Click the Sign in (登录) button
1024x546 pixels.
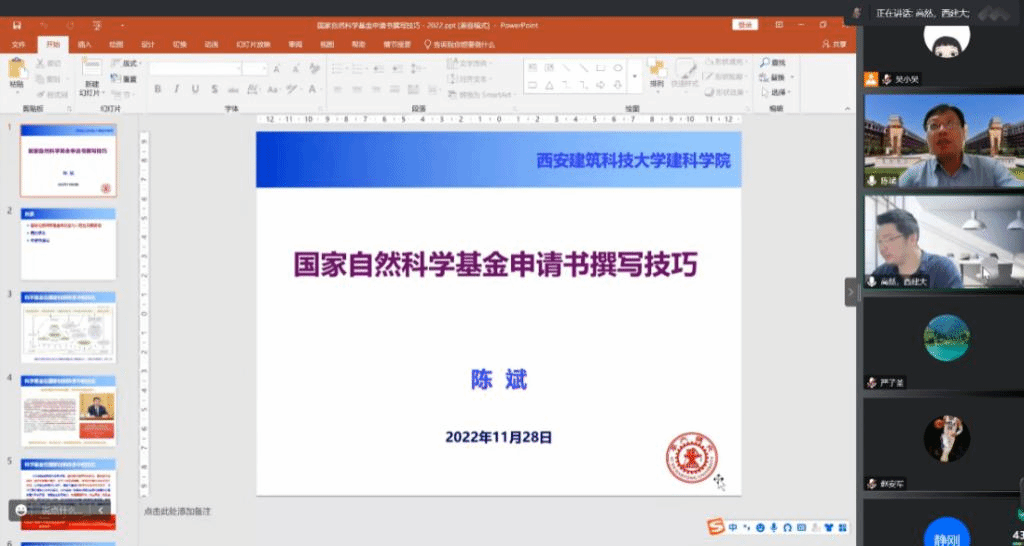745,24
